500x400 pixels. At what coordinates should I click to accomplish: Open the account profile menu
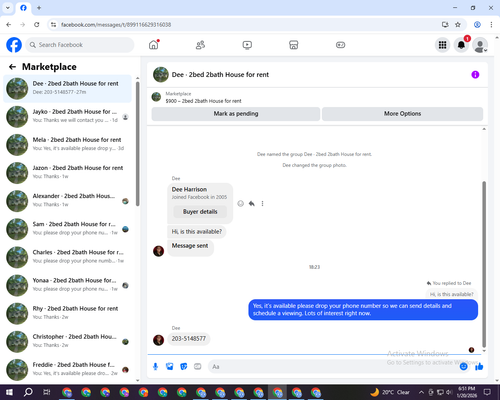(x=480, y=45)
